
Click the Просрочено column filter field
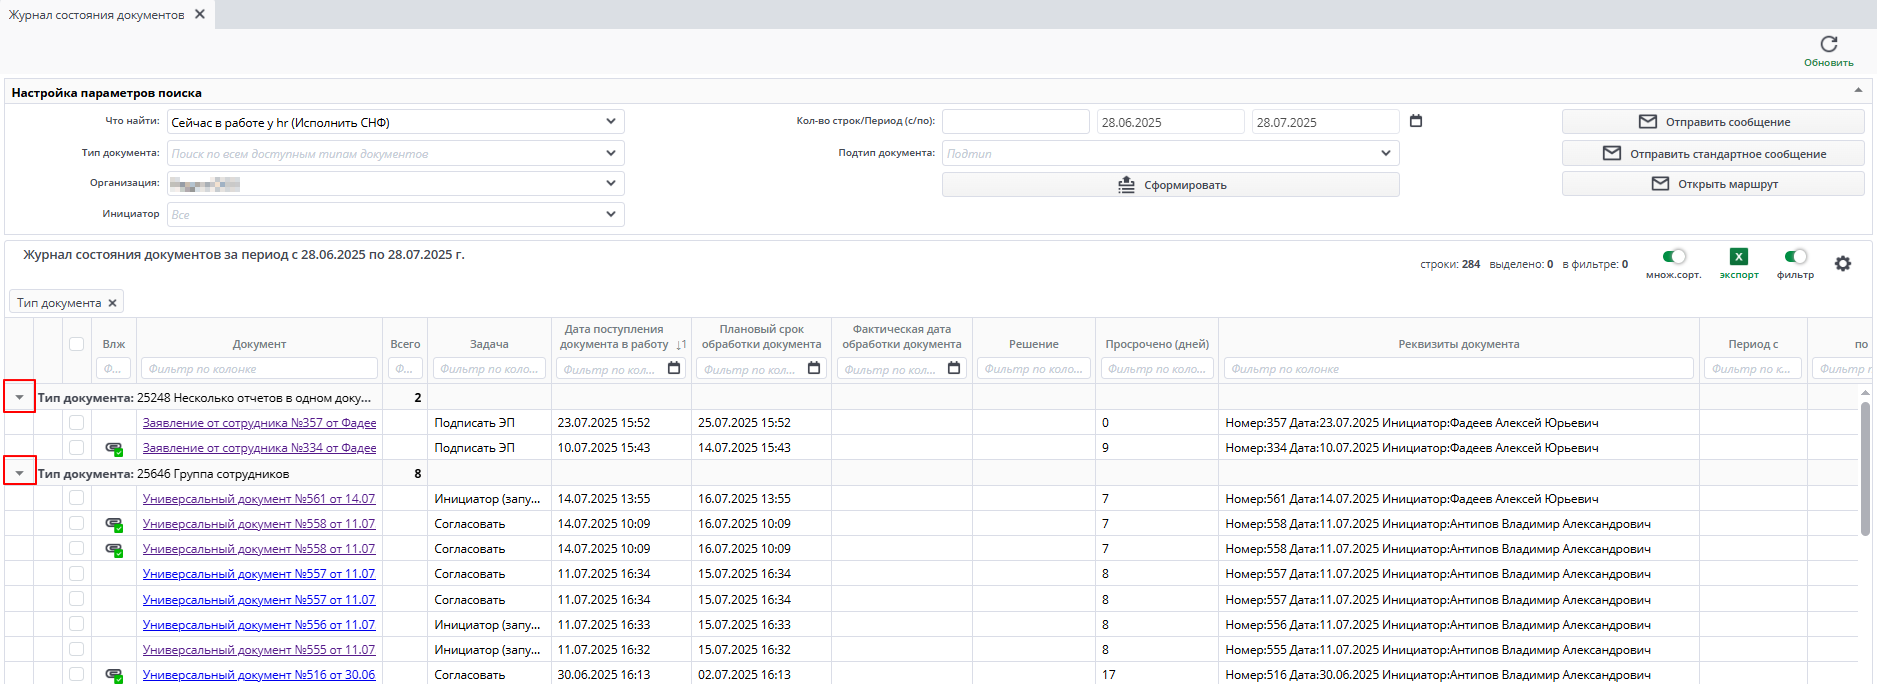(x=1157, y=369)
